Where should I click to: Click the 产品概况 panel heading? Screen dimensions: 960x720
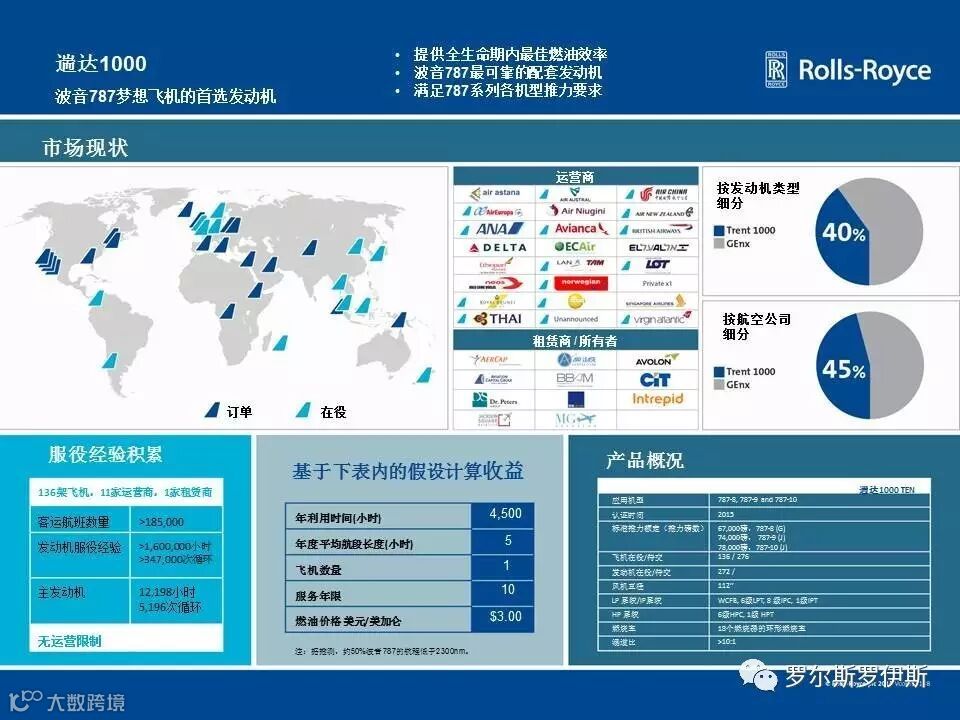coord(645,460)
